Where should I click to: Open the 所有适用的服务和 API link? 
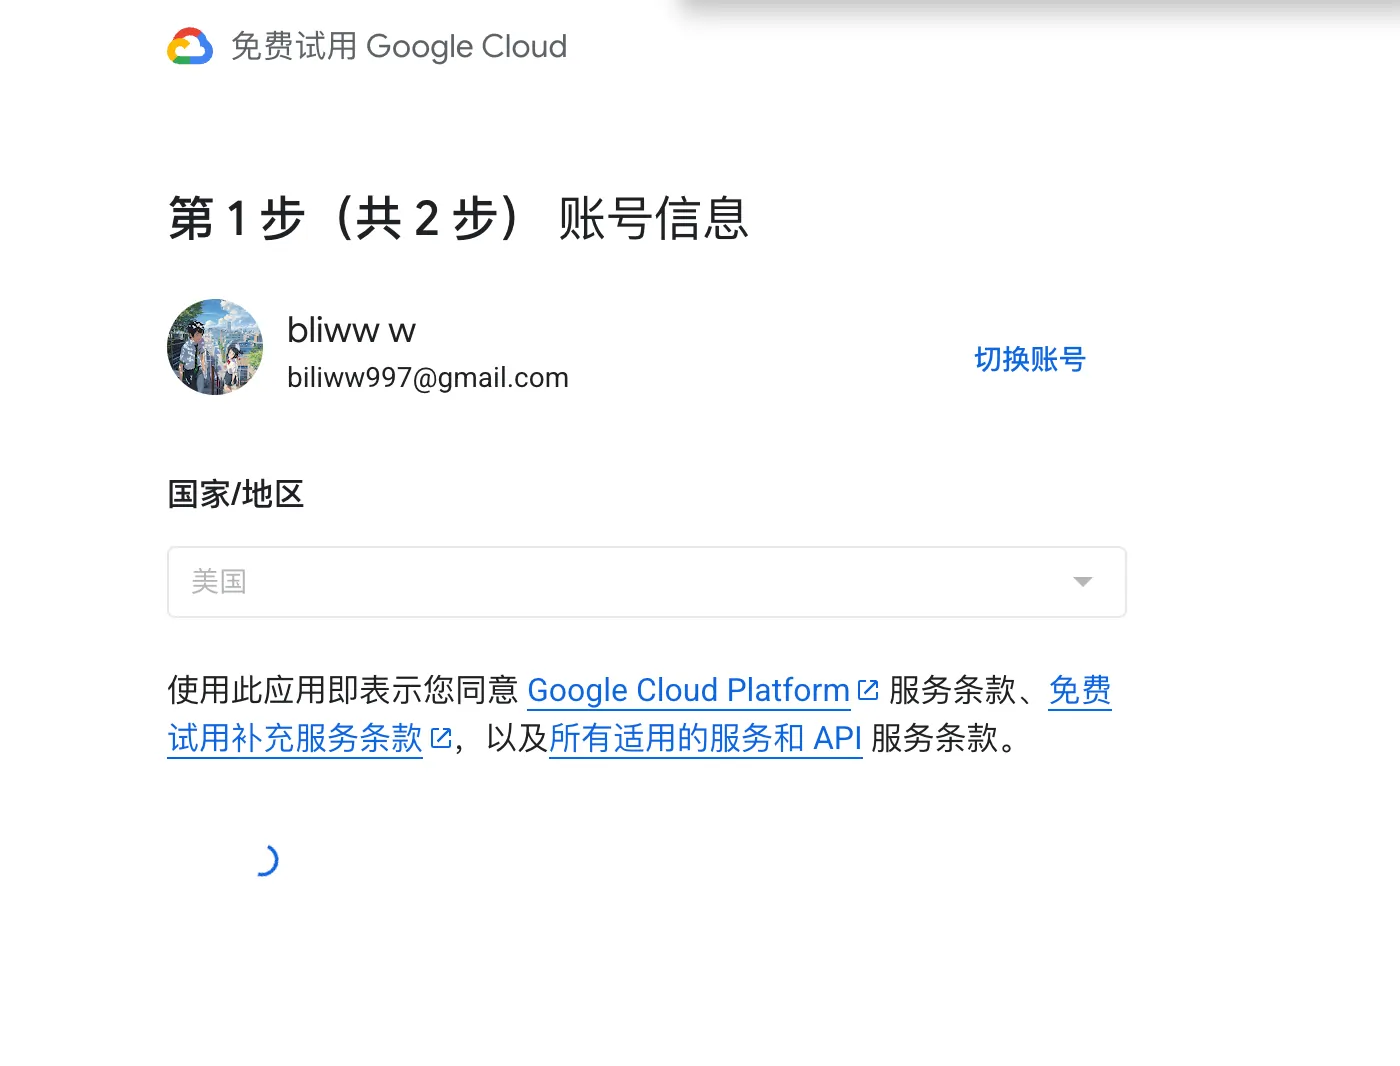click(x=705, y=739)
